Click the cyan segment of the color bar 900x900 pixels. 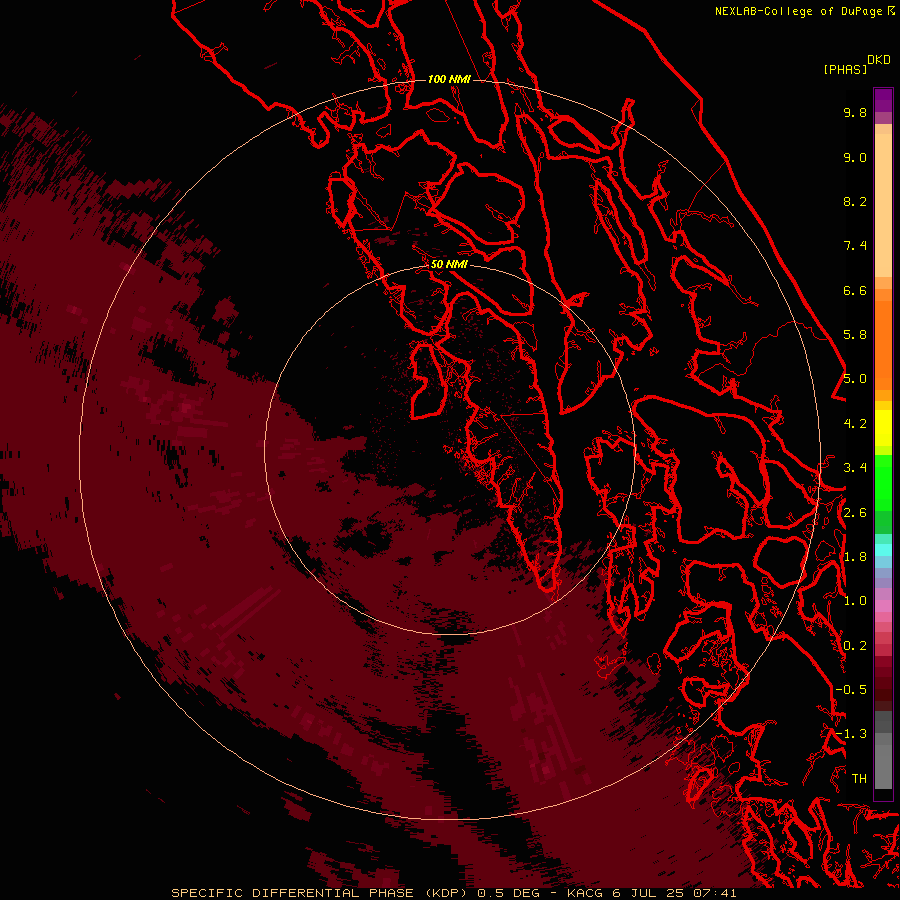(x=883, y=550)
